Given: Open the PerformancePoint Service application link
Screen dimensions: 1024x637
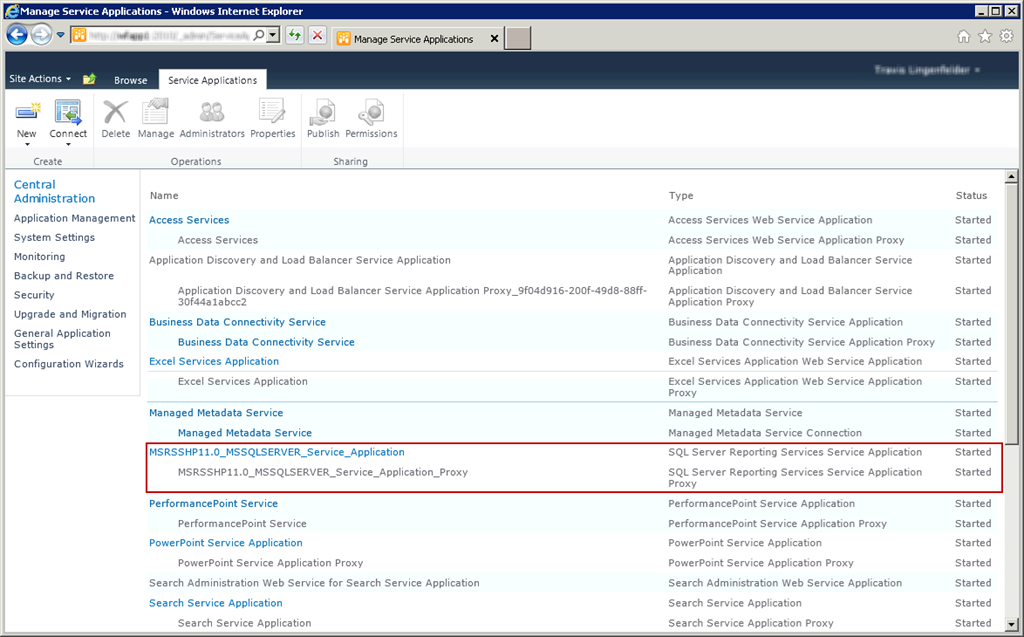Looking at the screenshot, I should pyautogui.click(x=213, y=504).
